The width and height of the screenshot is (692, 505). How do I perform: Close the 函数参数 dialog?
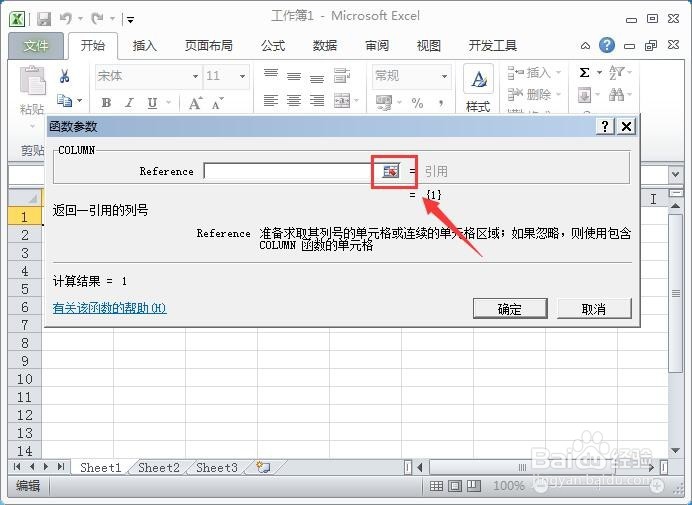coord(626,126)
